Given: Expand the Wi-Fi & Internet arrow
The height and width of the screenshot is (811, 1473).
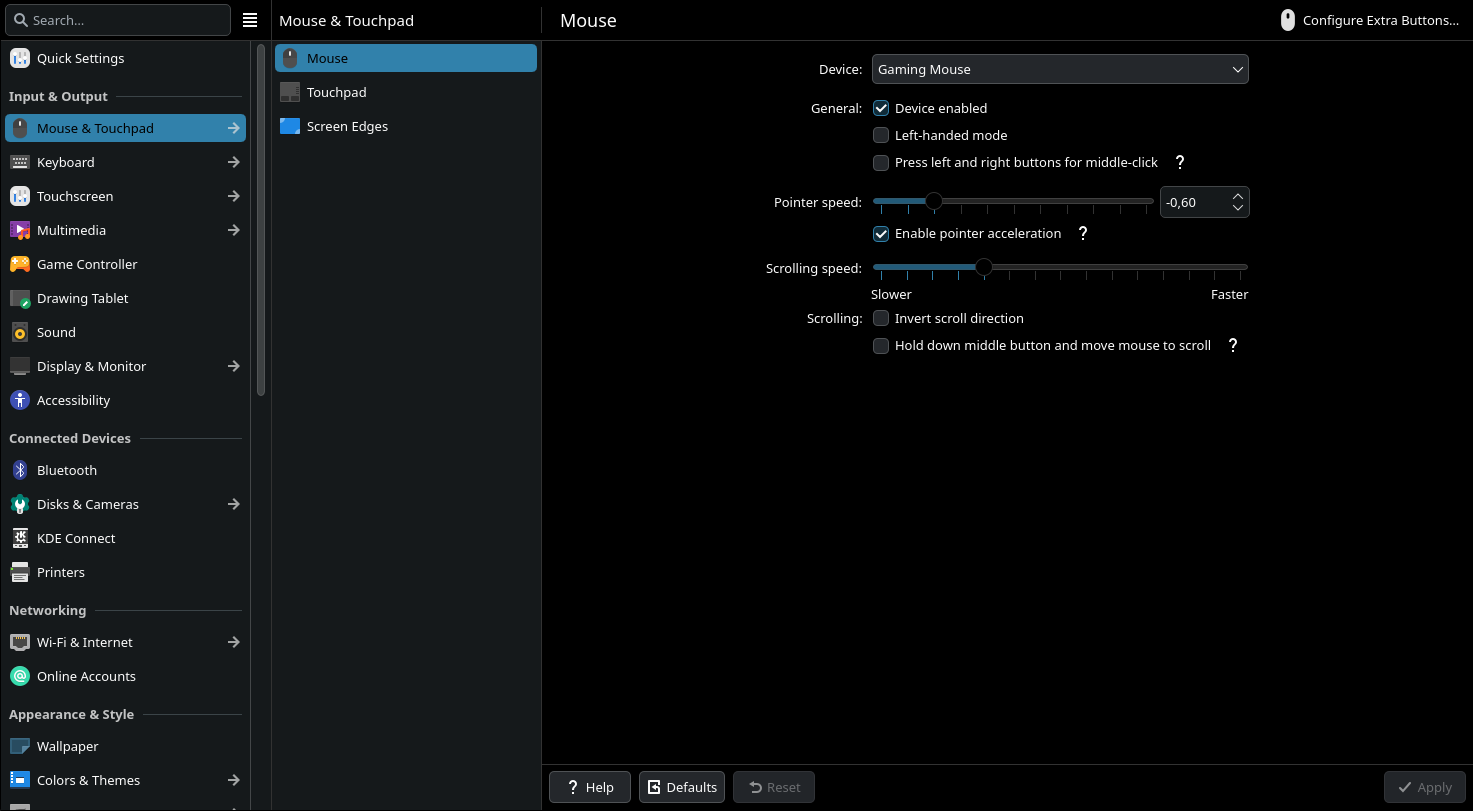Looking at the screenshot, I should [233, 642].
